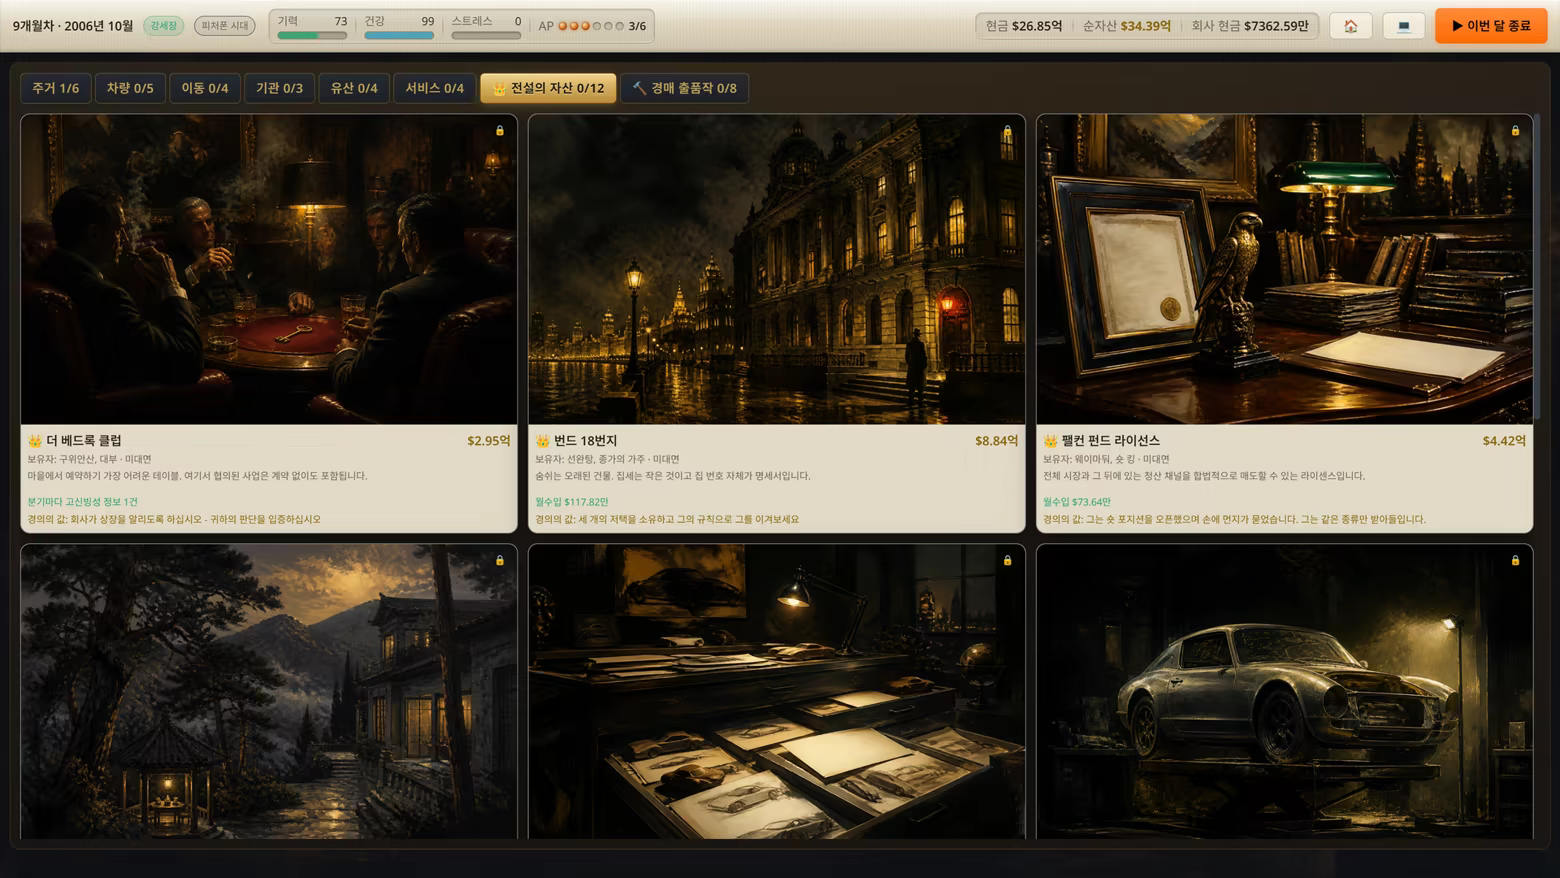Click the 펠컨 펀드 라이선스 title
Image resolution: width=1560 pixels, height=878 pixels.
(x=1110, y=440)
